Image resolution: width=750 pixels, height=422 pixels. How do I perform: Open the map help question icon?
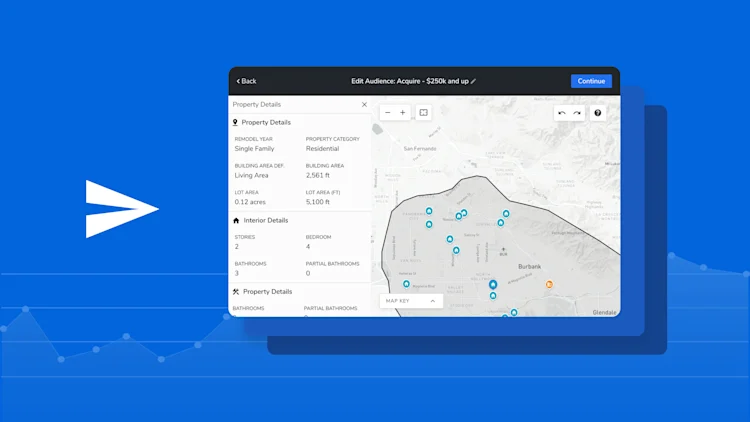pyautogui.click(x=597, y=113)
